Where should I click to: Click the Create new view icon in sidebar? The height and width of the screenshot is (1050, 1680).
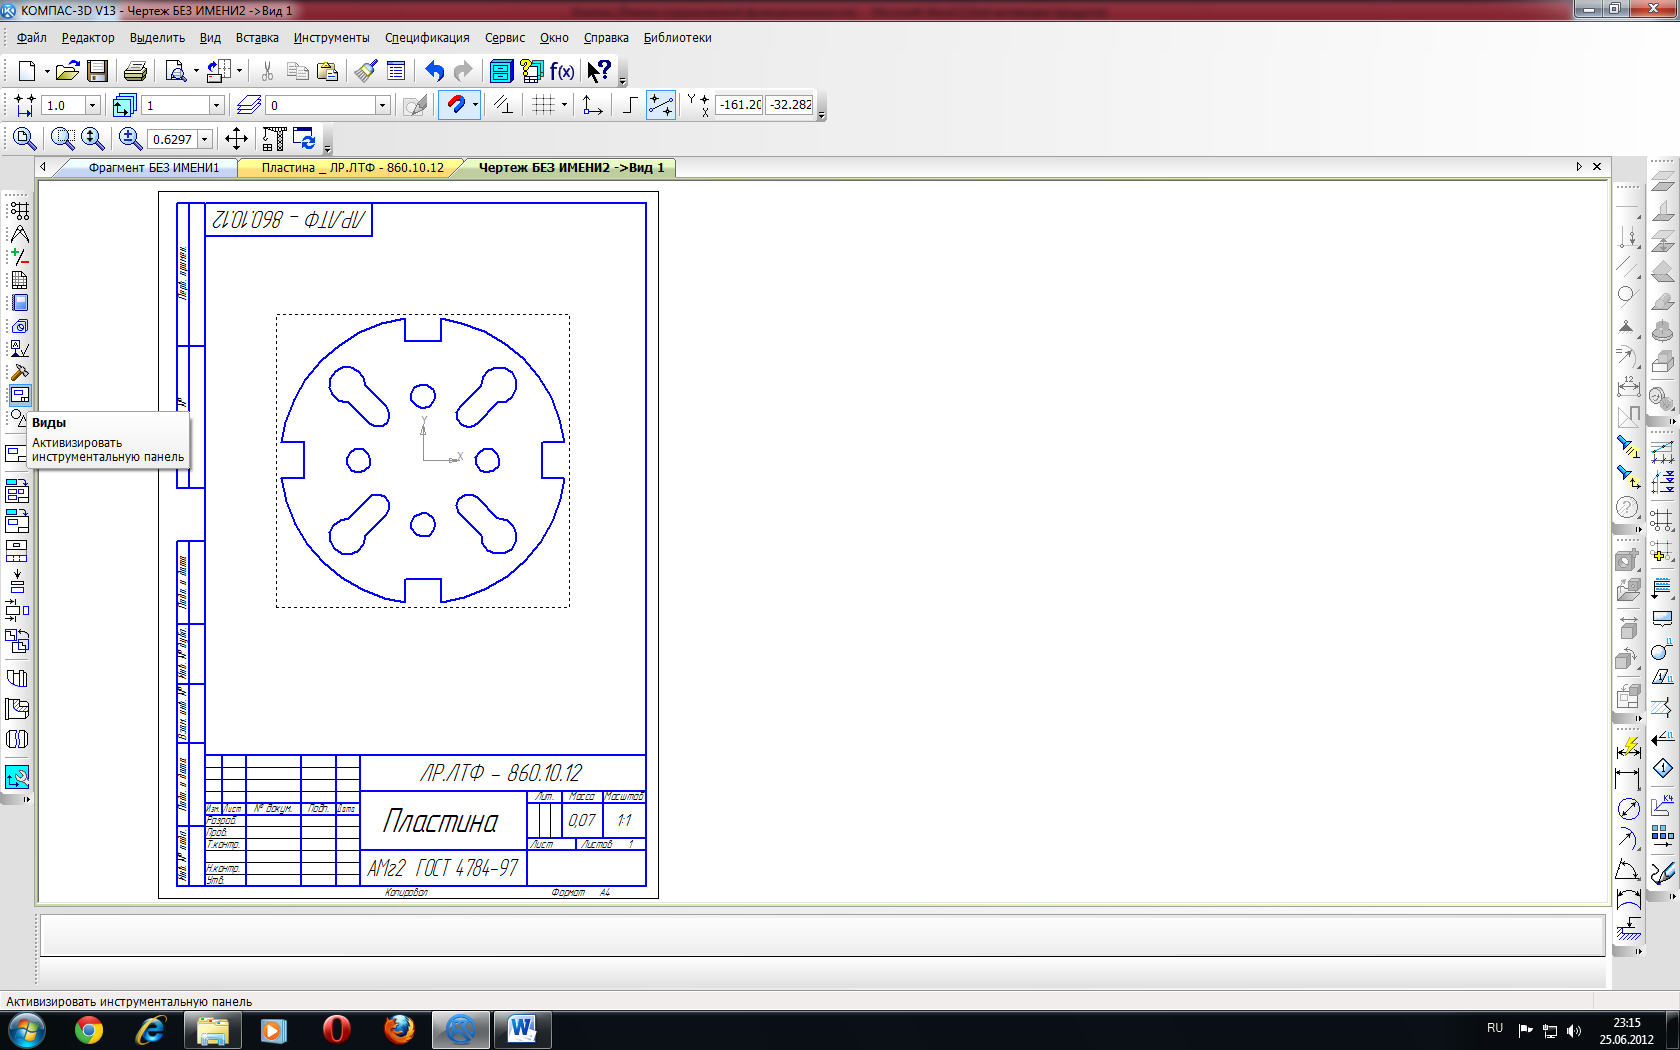(x=17, y=454)
